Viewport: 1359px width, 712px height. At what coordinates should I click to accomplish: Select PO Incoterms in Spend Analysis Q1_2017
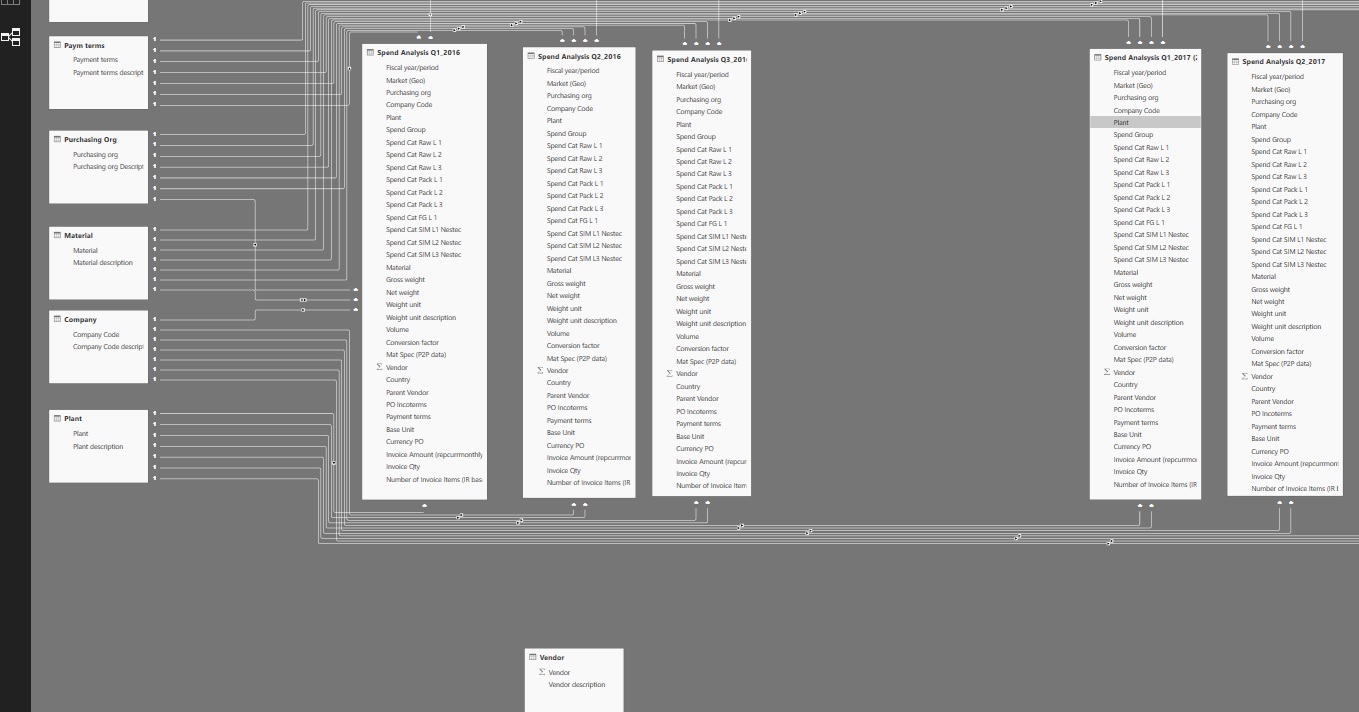(x=1134, y=409)
